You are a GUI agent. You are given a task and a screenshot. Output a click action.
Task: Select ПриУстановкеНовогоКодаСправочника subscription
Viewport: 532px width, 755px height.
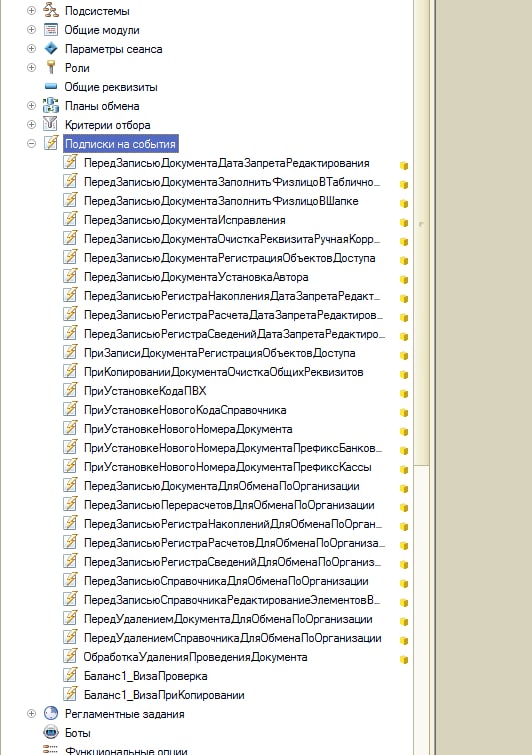[185, 410]
